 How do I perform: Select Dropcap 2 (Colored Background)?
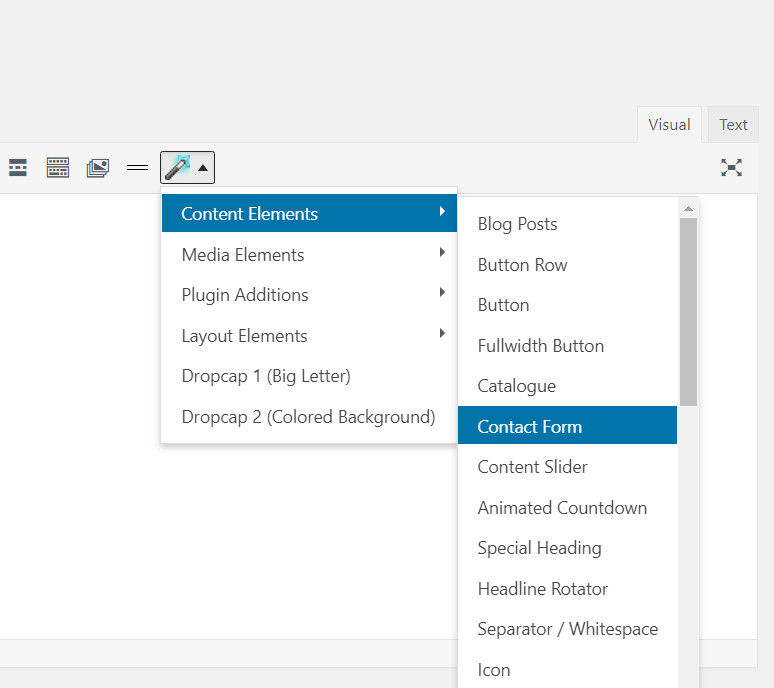(310, 417)
